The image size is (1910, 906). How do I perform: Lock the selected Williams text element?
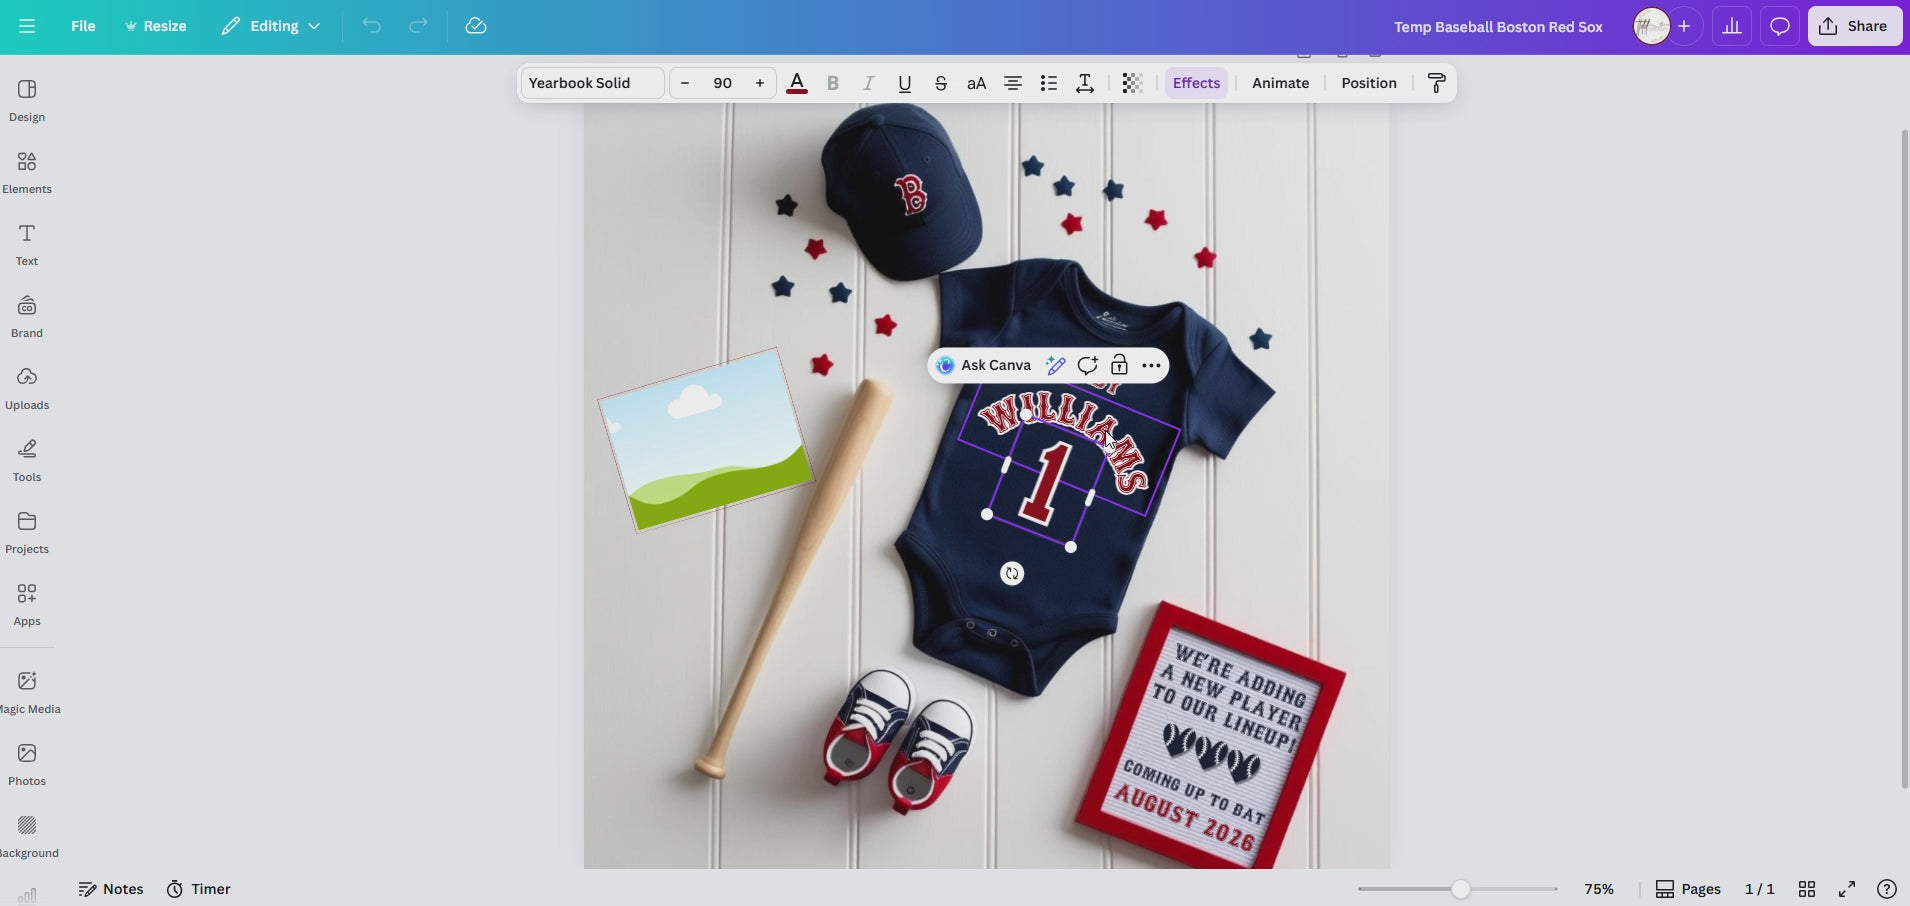(x=1119, y=365)
